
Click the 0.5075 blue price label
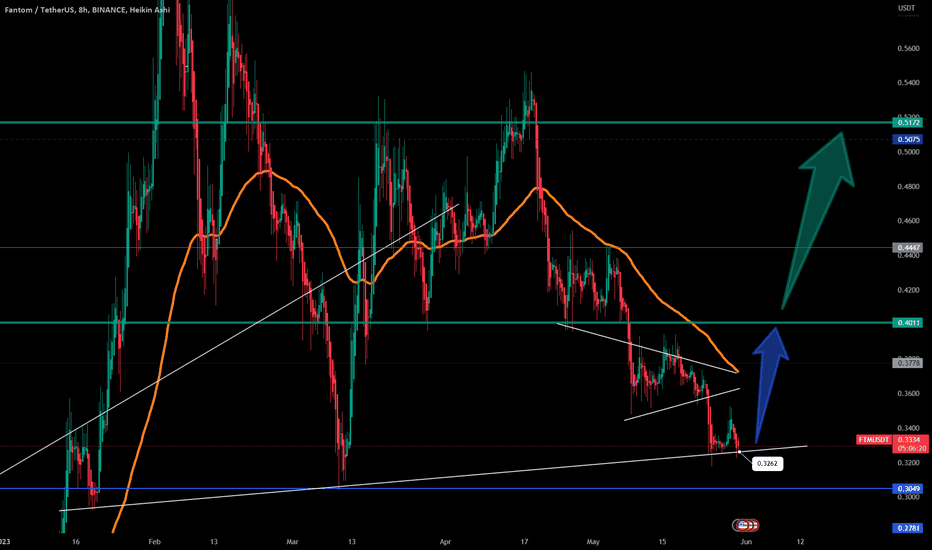coord(907,139)
